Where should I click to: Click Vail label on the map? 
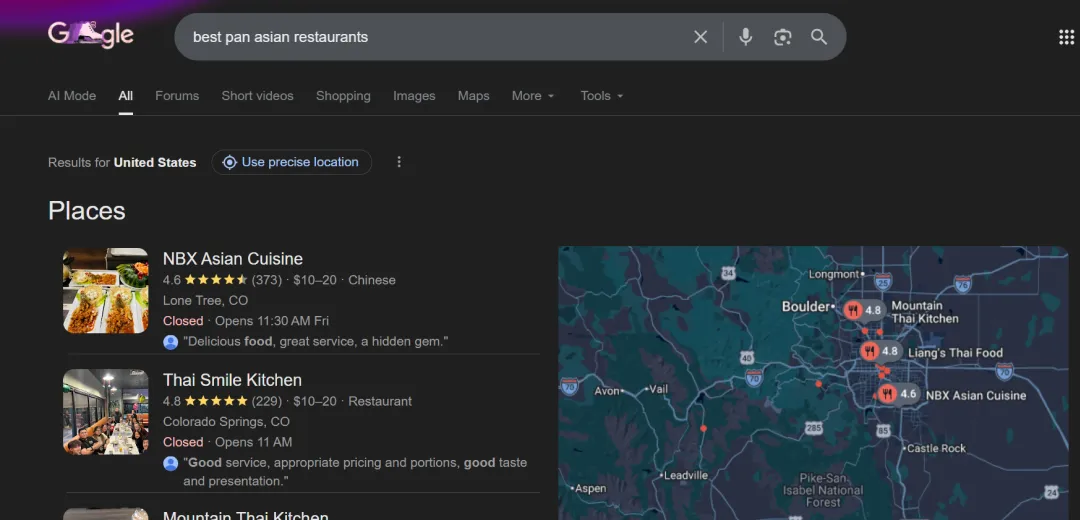658,389
